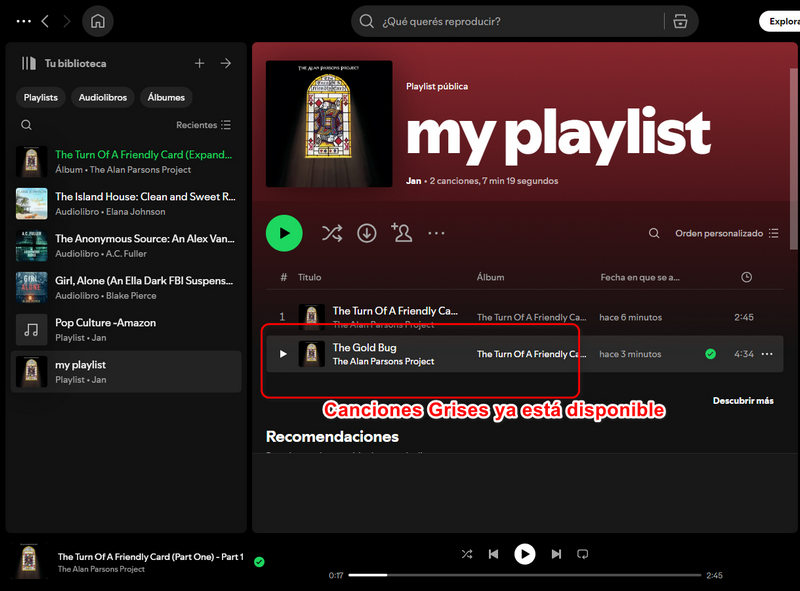Create a new playlist with the plus icon
Image resolution: width=800 pixels, height=591 pixels.
click(x=199, y=62)
